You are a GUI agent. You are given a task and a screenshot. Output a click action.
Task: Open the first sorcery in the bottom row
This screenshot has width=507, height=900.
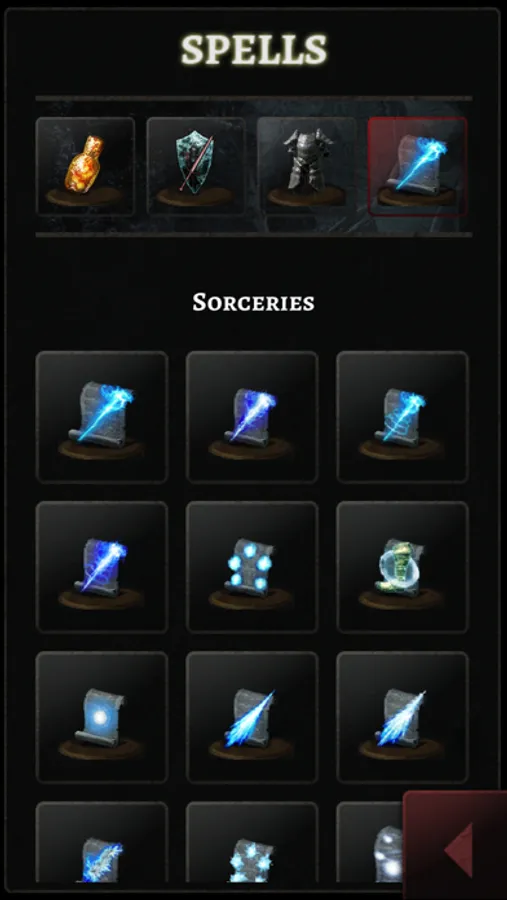[x=102, y=842]
